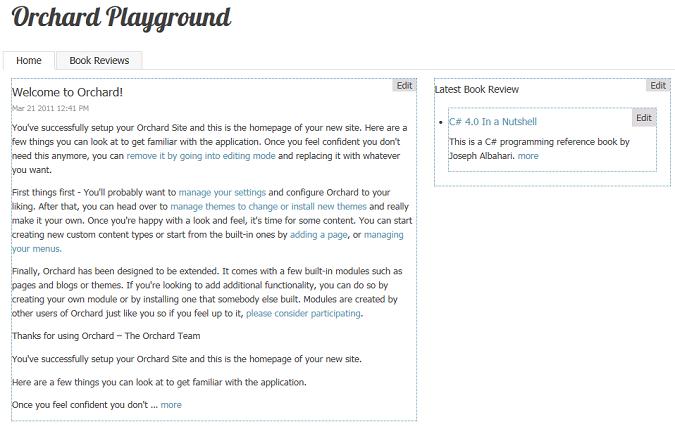This screenshot has width=675, height=429.
Task: Open the manage your settings link
Action: pos(222,192)
